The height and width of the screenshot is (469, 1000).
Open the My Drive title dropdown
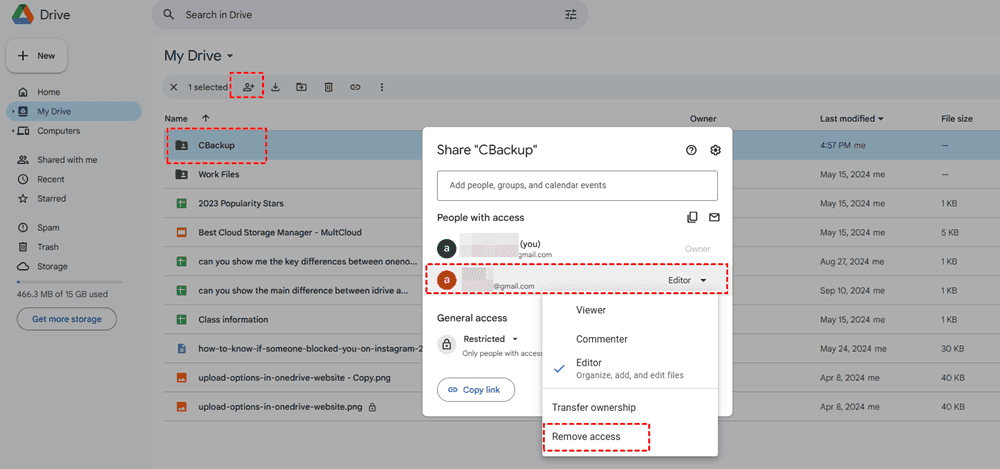click(x=230, y=56)
